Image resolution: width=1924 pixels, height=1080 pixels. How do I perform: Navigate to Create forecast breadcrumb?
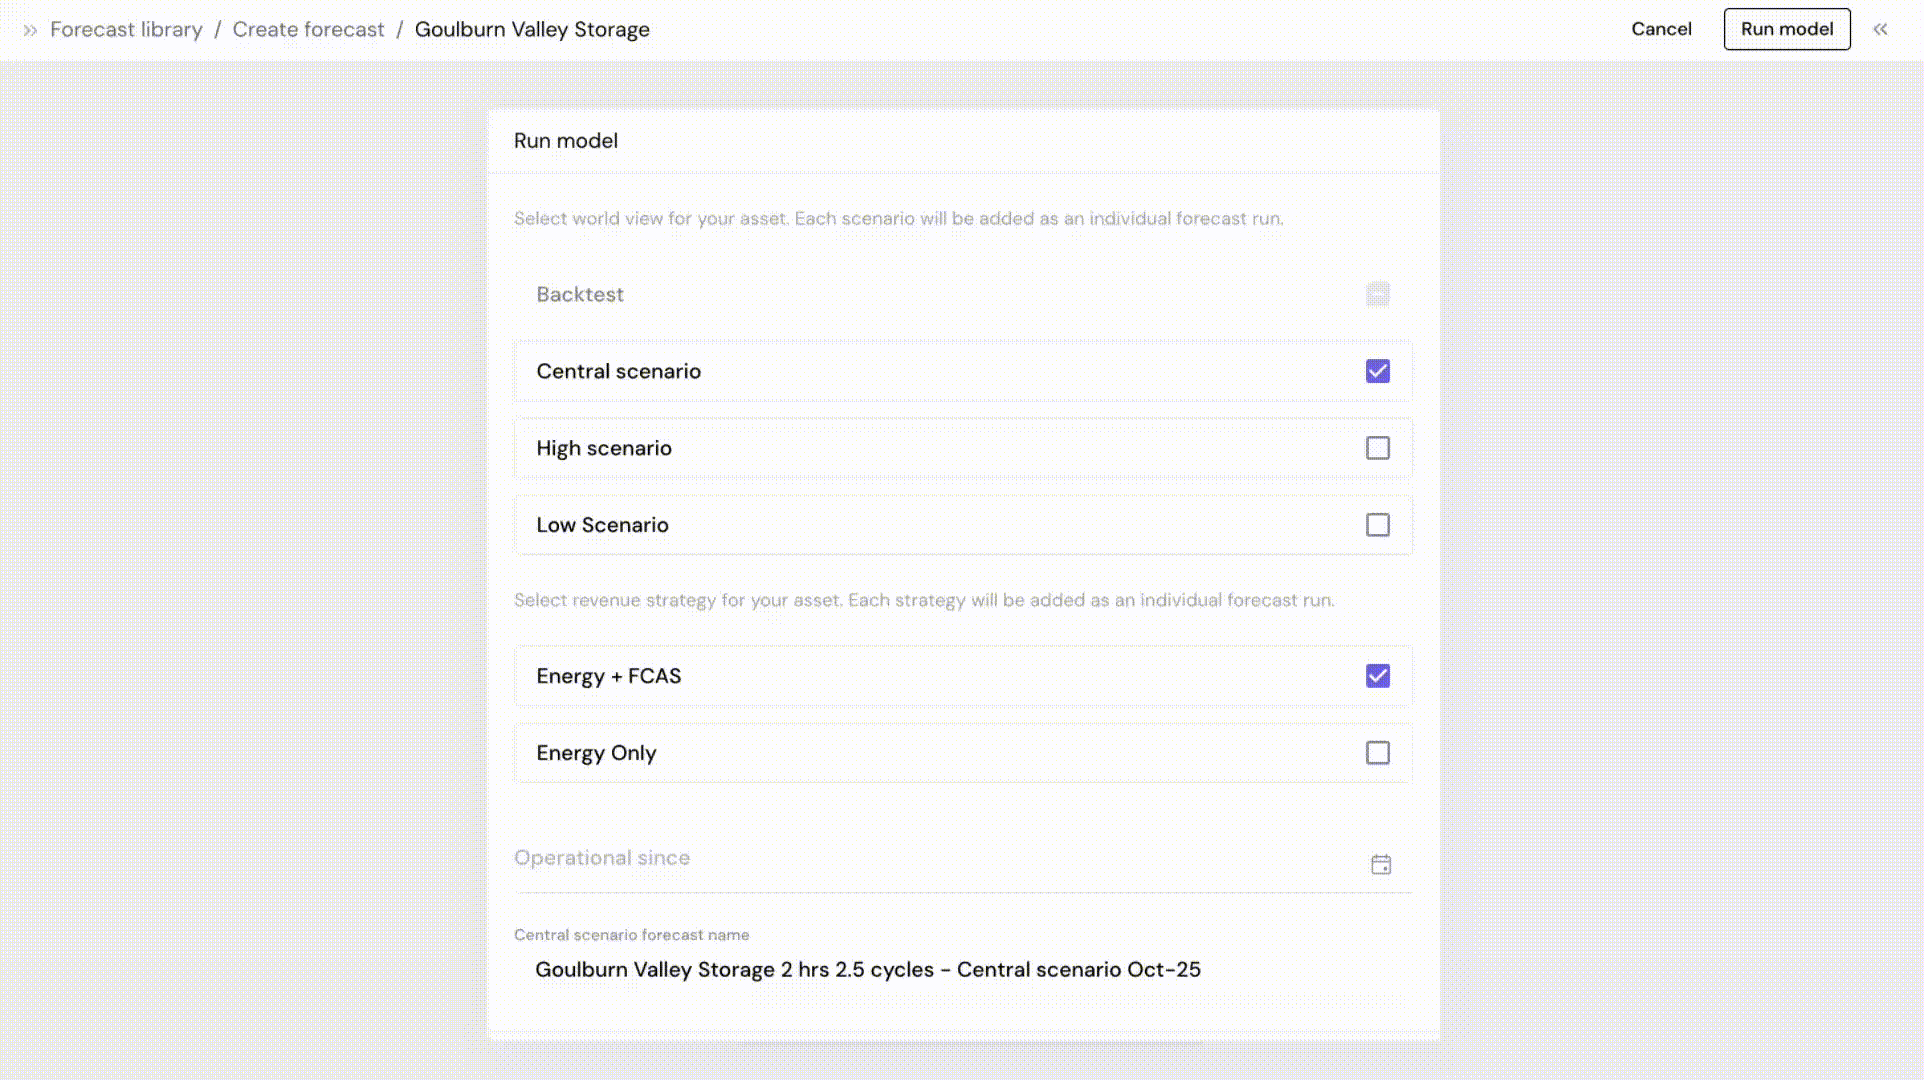308,30
